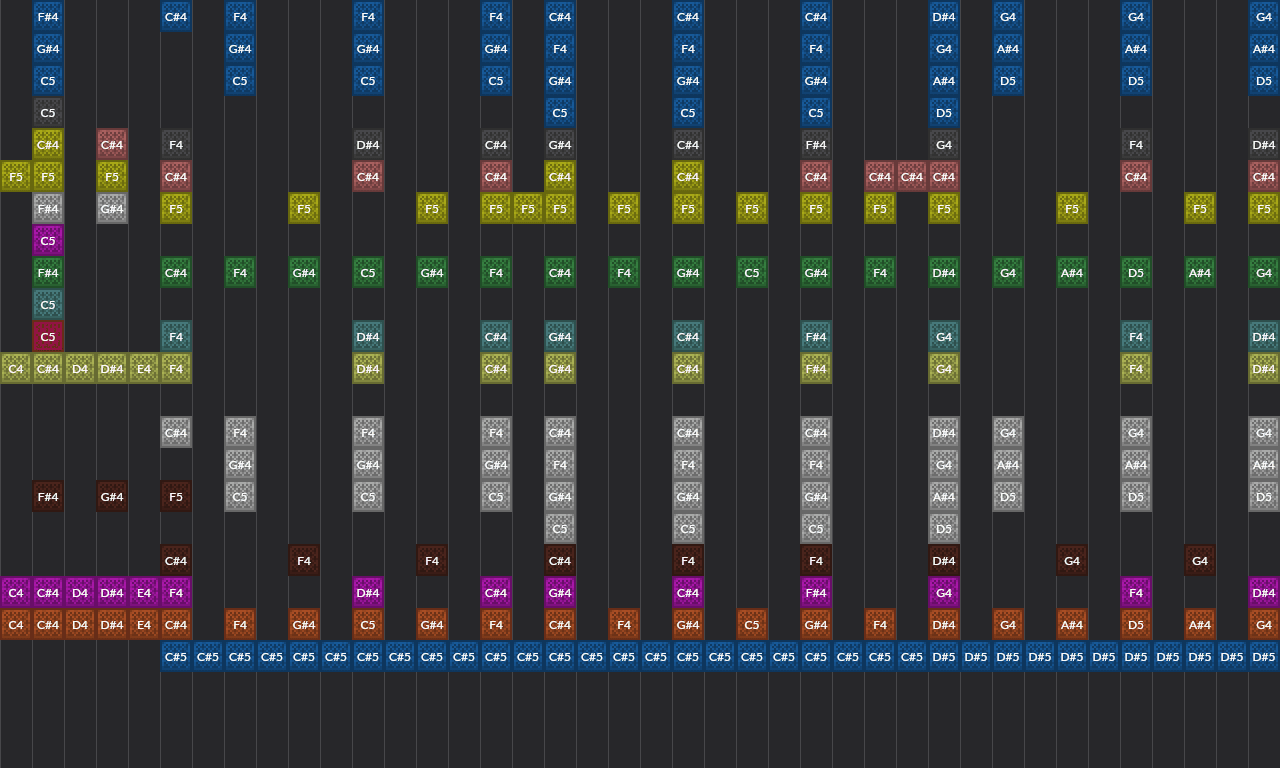Click the teal G4 note block

944,337
